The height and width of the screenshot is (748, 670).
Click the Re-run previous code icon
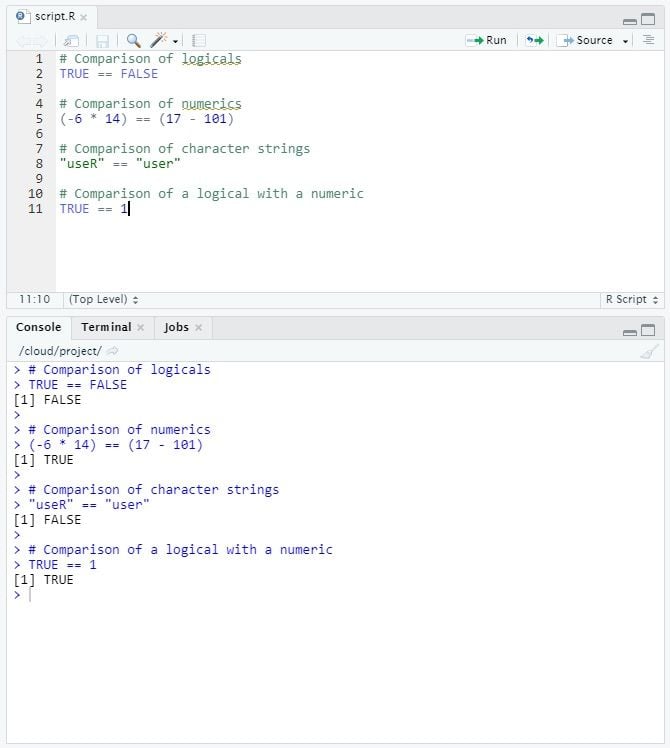click(535, 40)
